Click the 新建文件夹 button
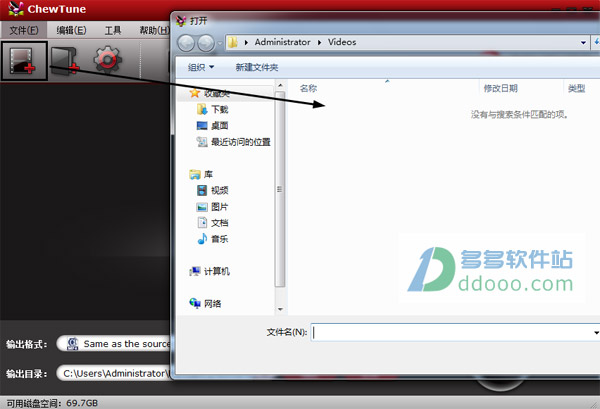Viewport: 600px width, 409px height. point(257,67)
